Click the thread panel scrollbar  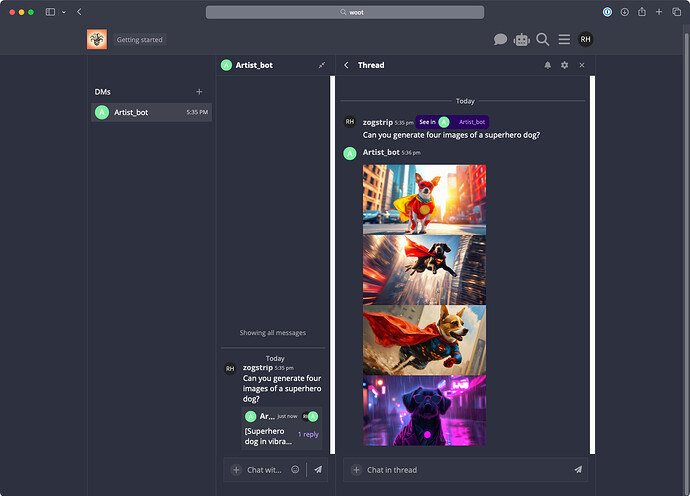592,265
